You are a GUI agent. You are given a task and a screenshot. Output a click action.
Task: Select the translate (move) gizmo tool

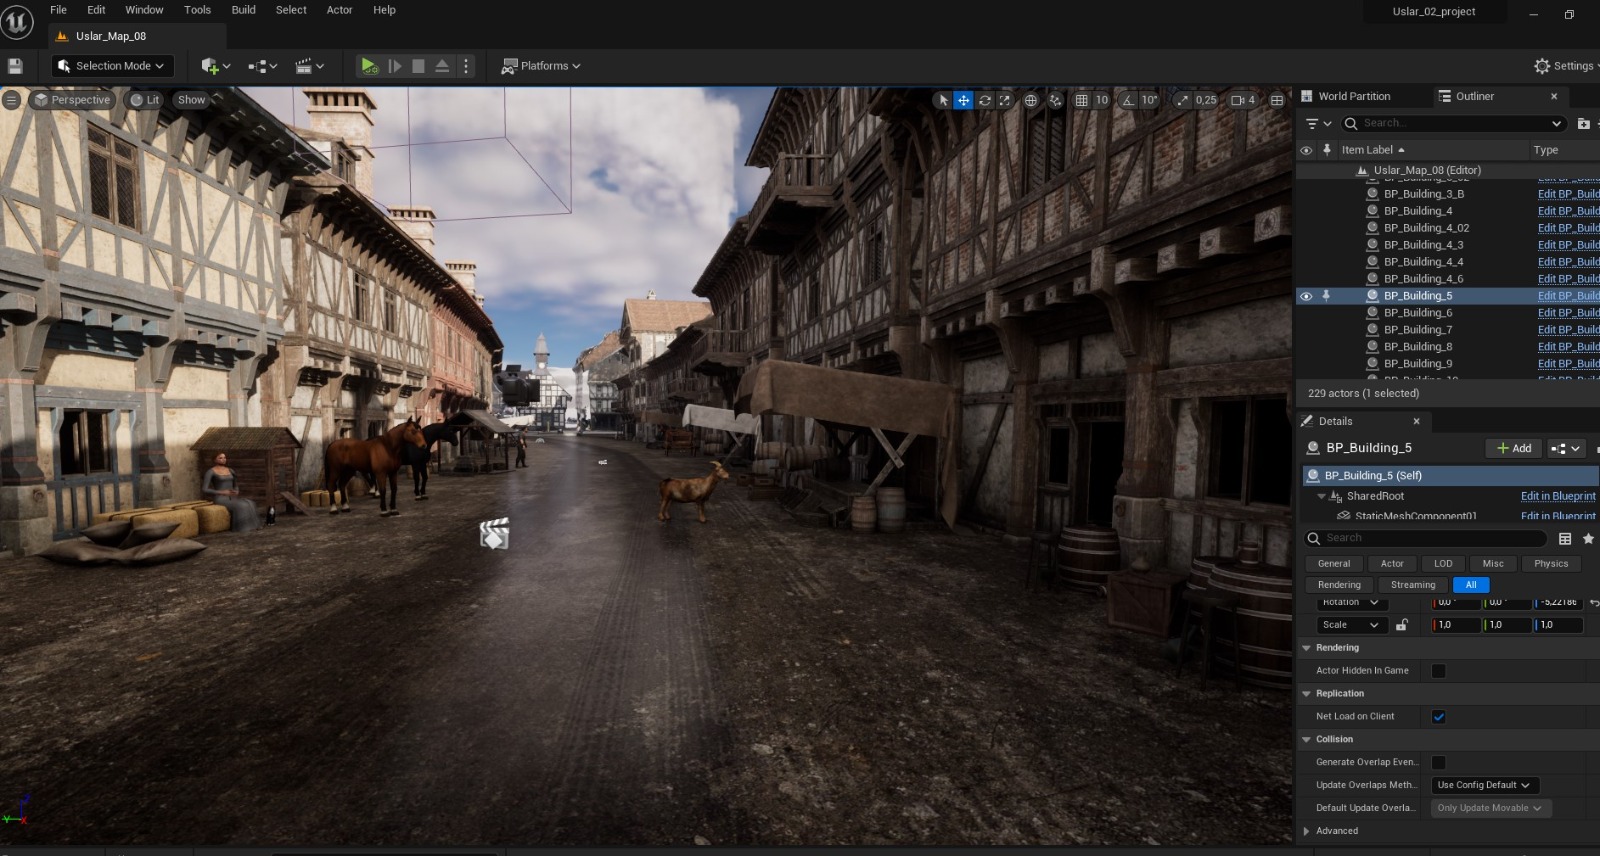click(x=963, y=100)
